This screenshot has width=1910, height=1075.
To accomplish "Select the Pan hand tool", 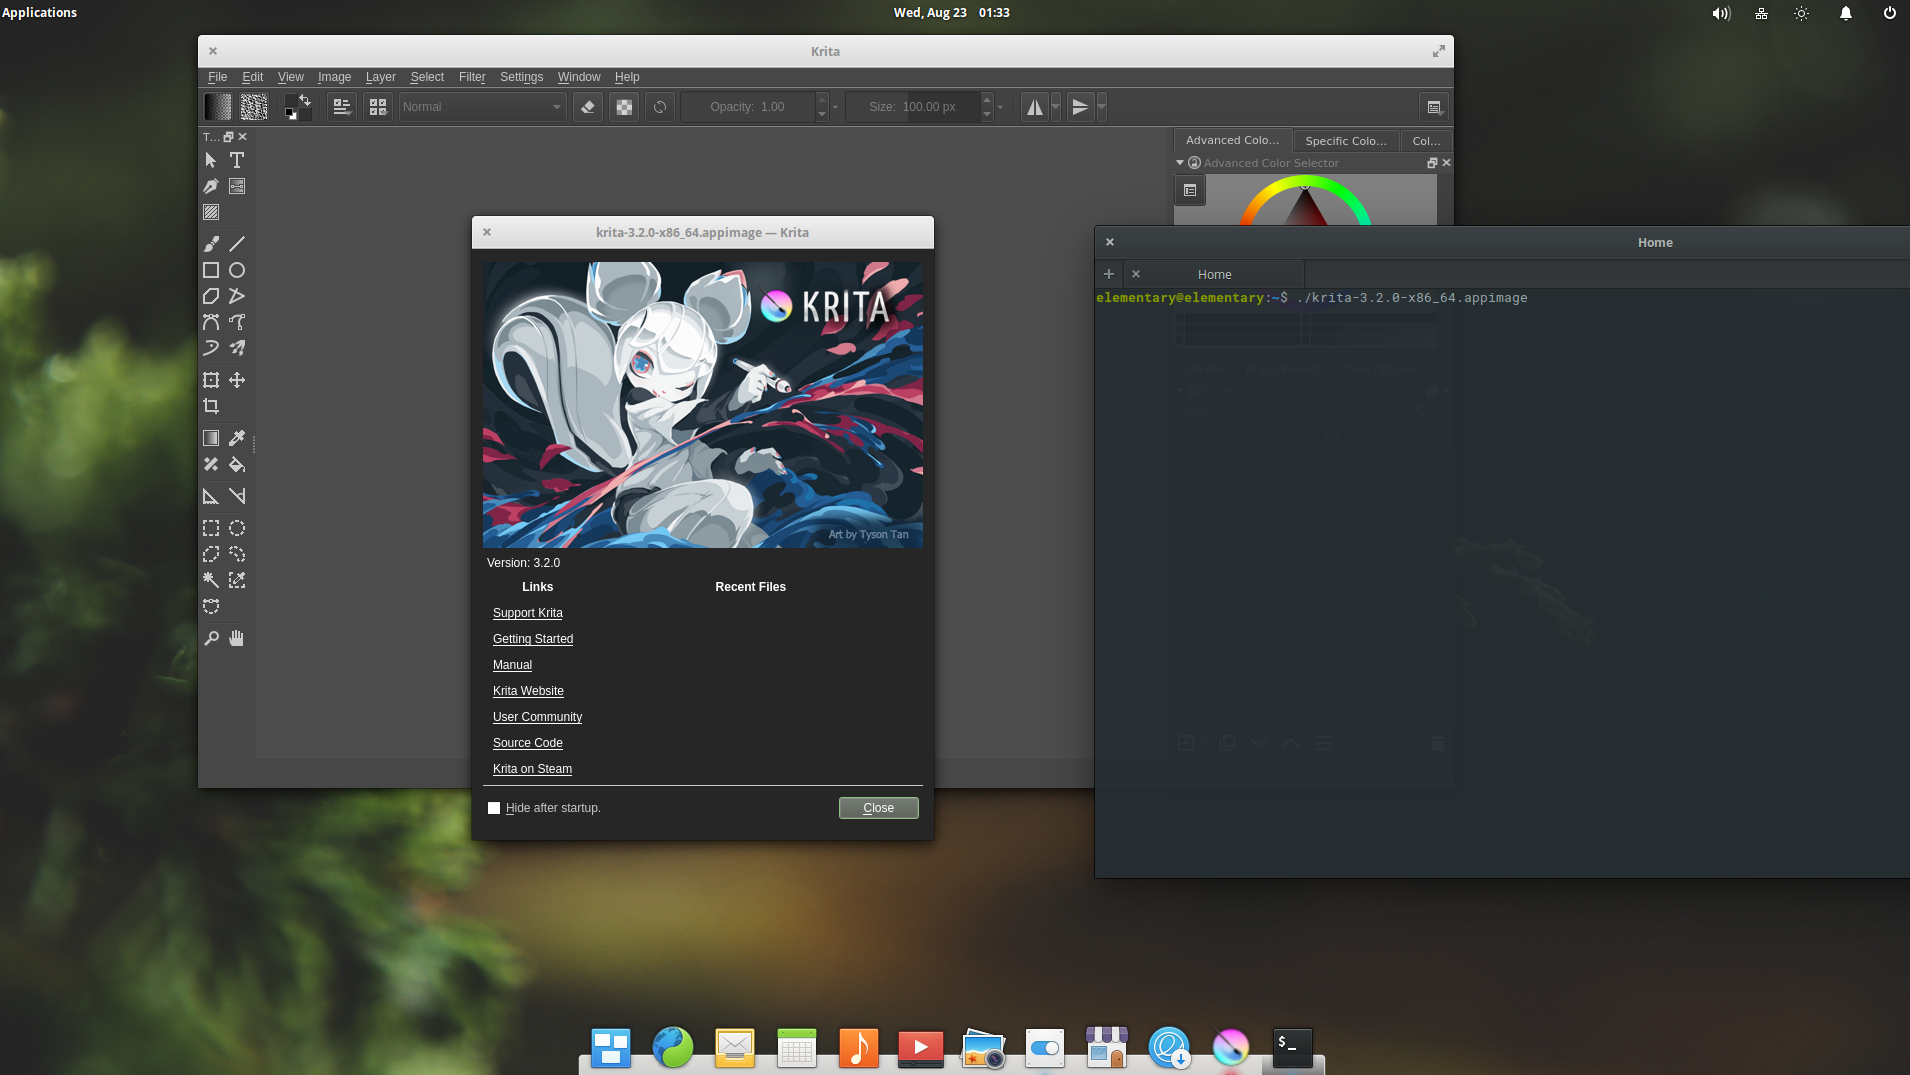I will 237,638.
